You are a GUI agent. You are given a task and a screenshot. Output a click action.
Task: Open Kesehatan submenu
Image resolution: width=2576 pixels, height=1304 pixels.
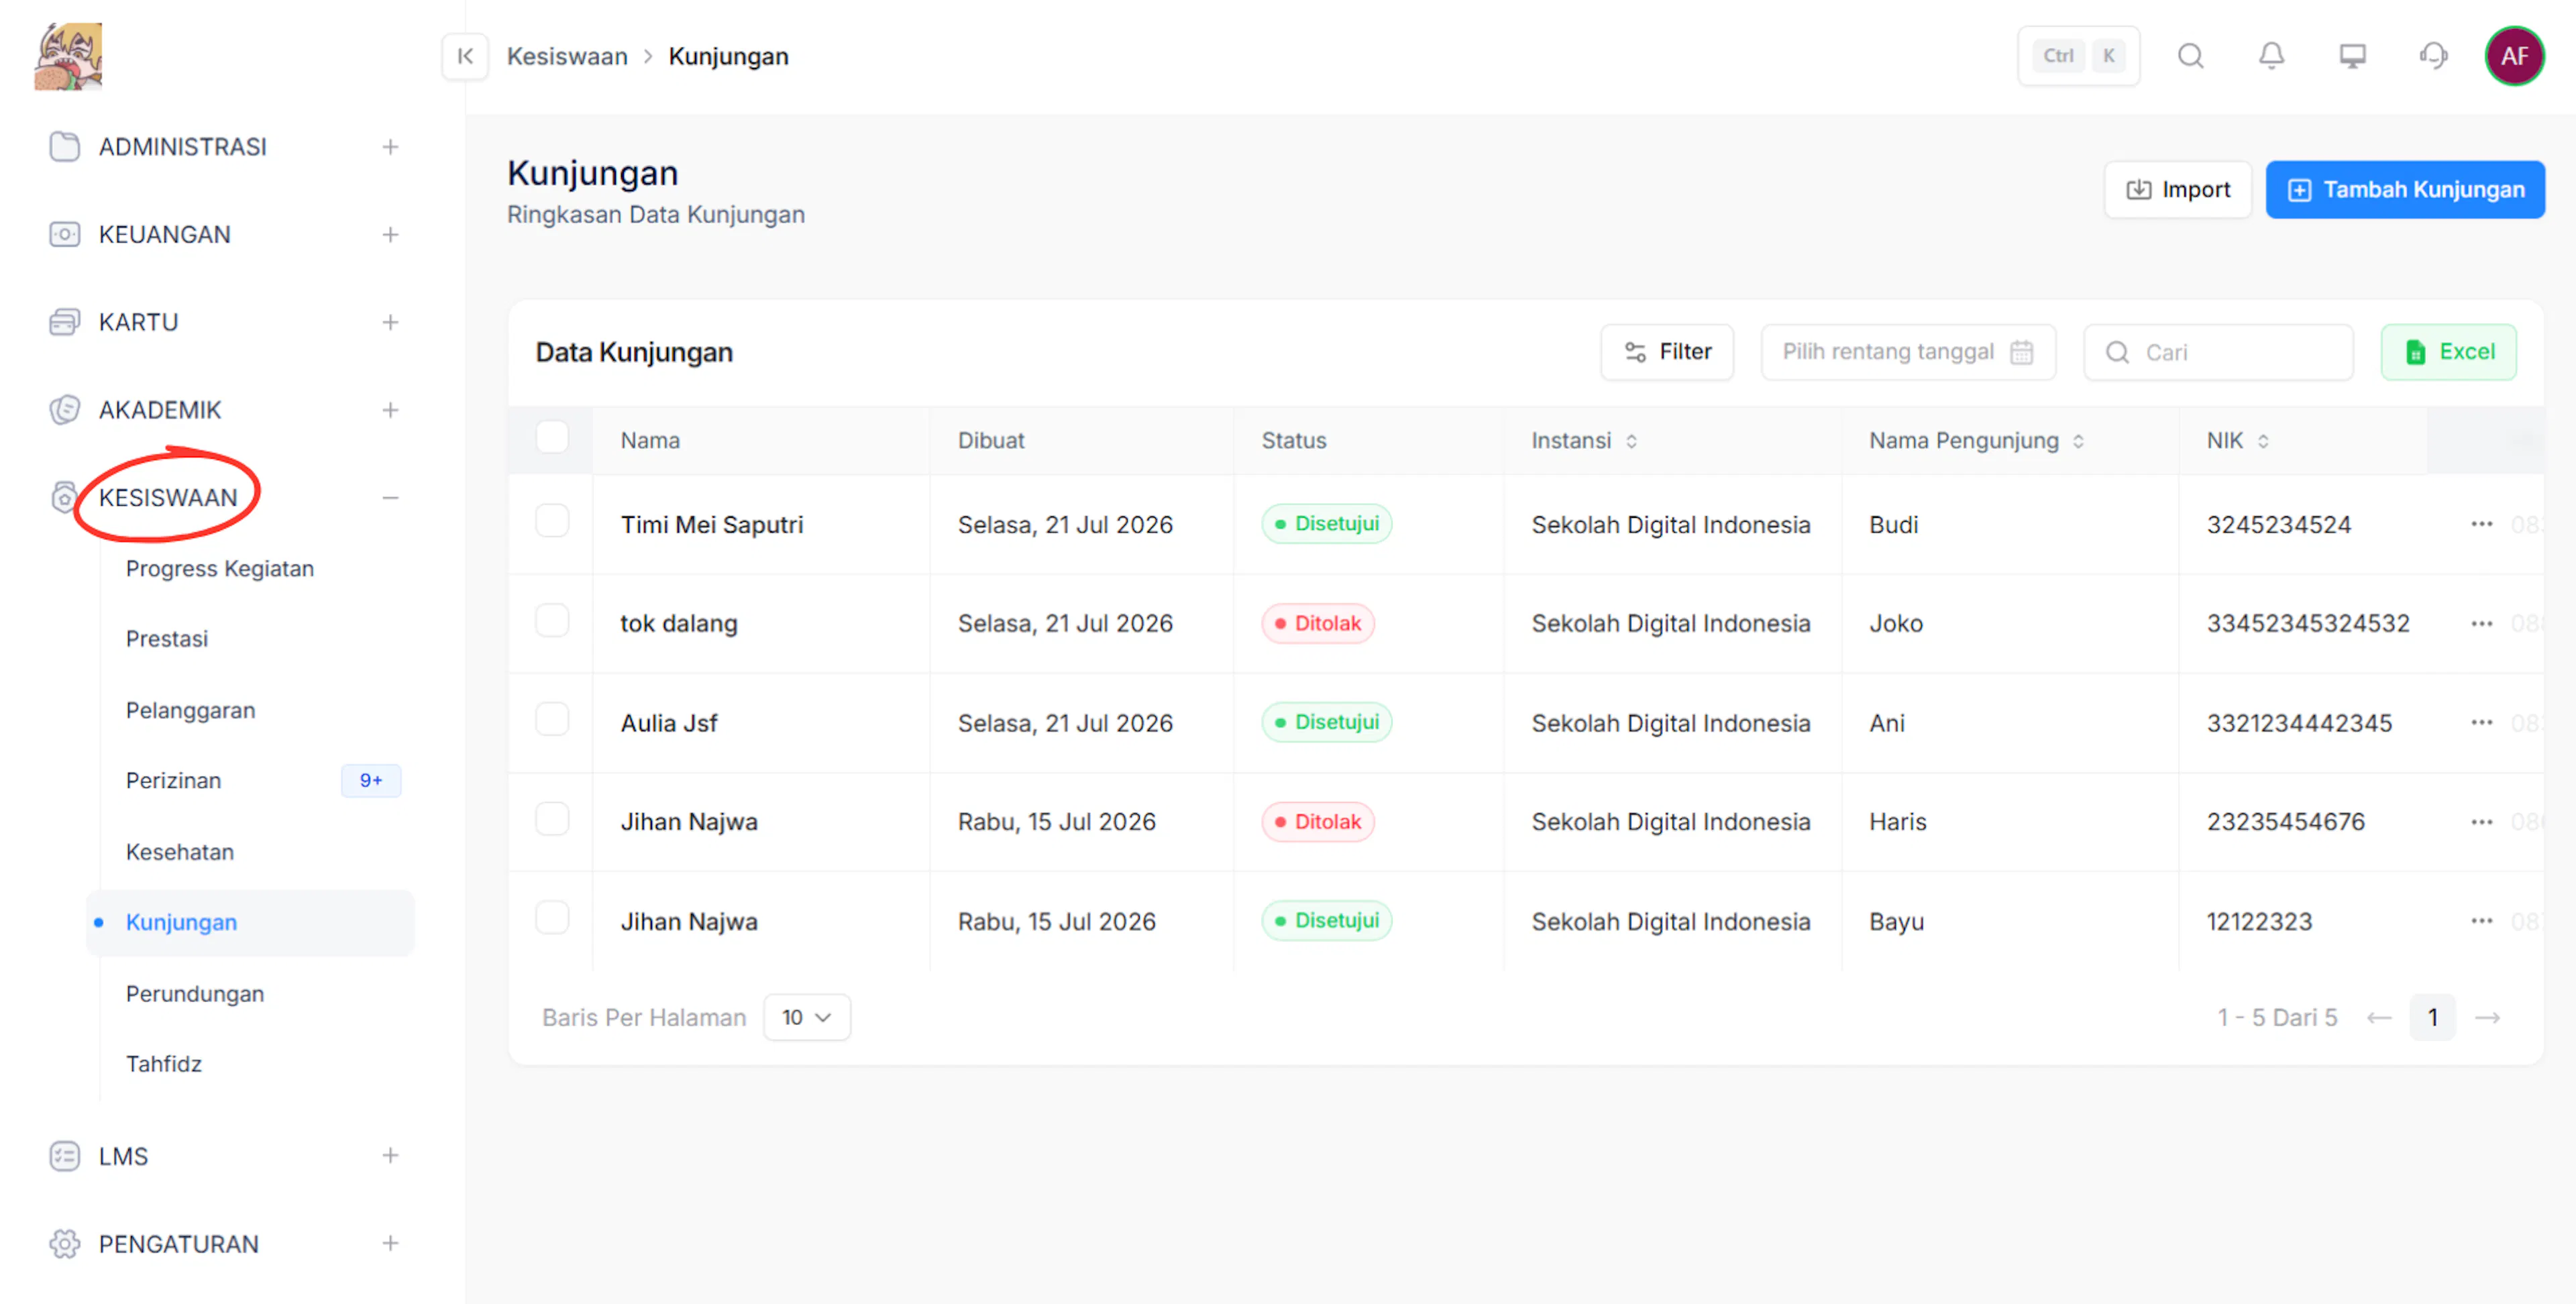pyautogui.click(x=180, y=853)
